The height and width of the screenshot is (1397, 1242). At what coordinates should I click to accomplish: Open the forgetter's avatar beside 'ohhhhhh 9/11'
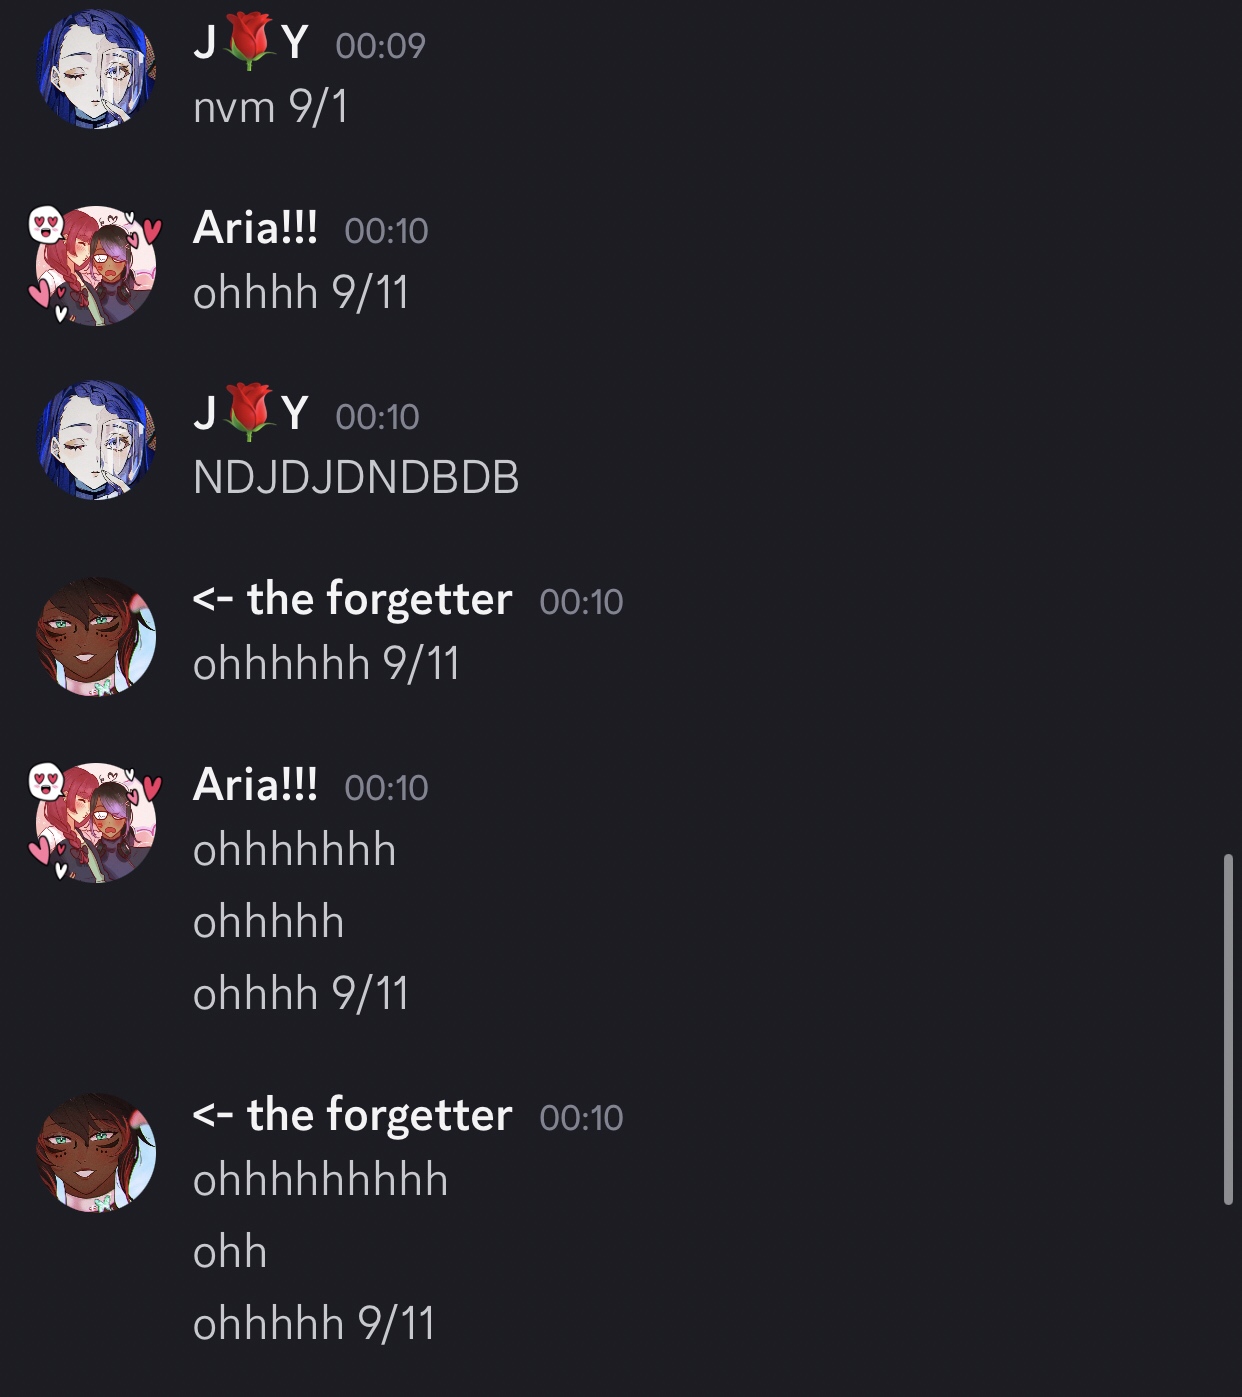coord(97,636)
